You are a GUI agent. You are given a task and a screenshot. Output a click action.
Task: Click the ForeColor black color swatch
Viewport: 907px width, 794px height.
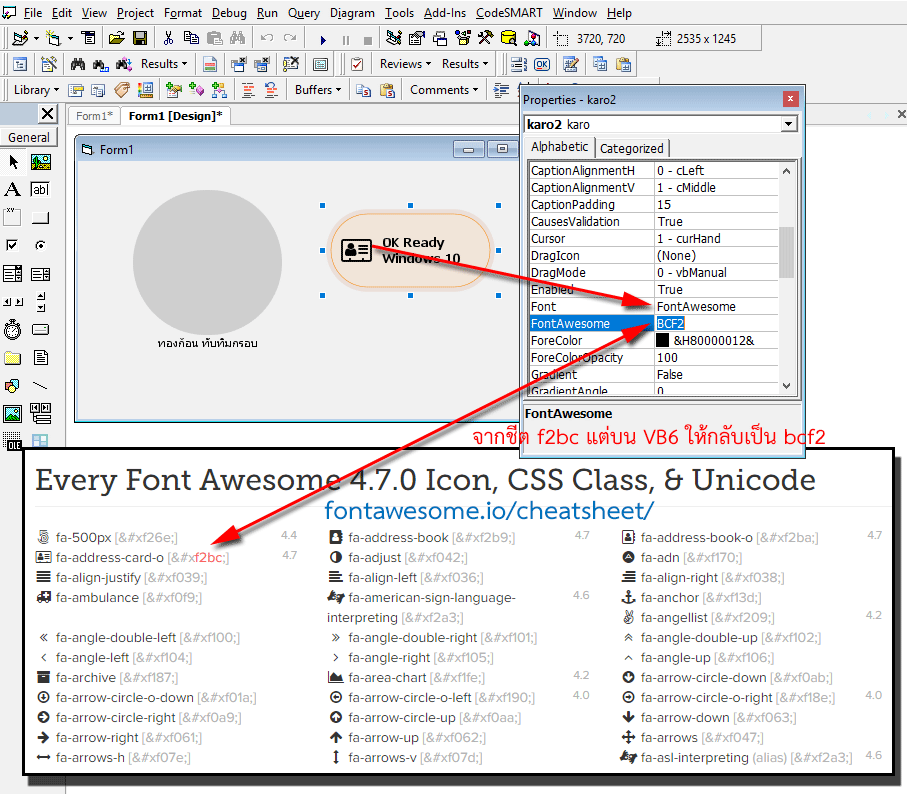pyautogui.click(x=662, y=341)
